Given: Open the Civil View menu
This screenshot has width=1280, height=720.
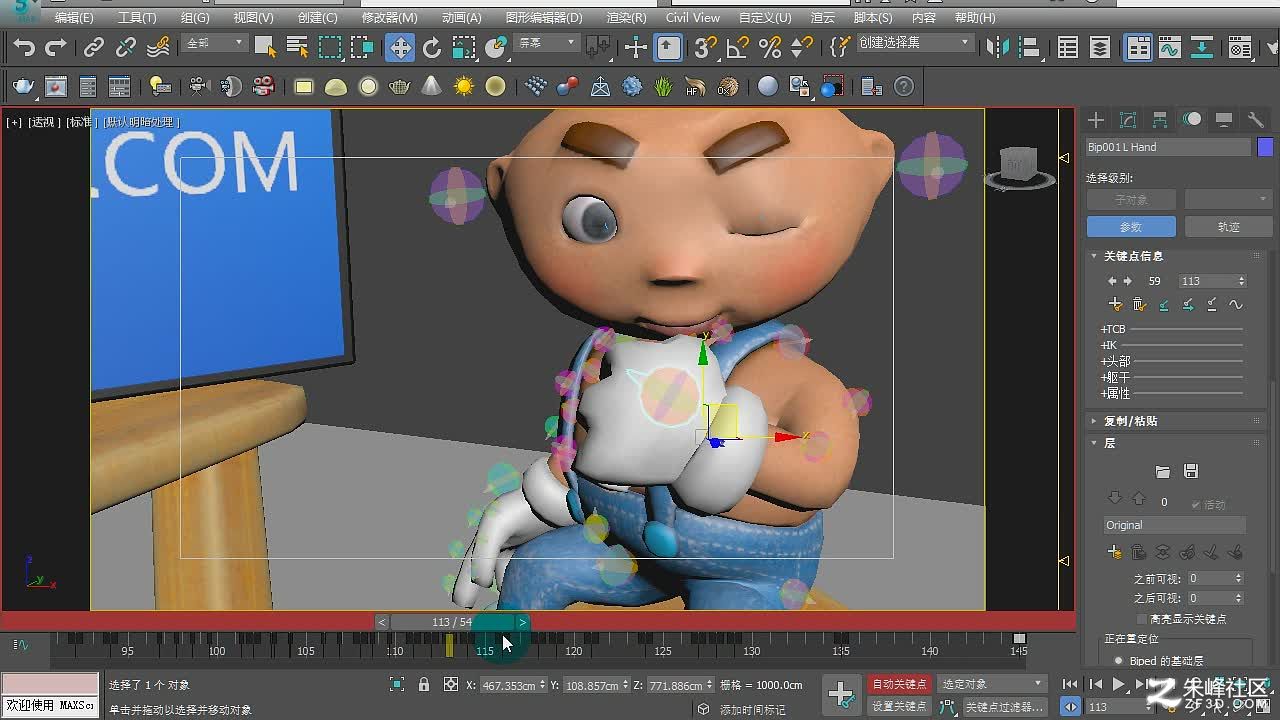Looking at the screenshot, I should coord(693,17).
